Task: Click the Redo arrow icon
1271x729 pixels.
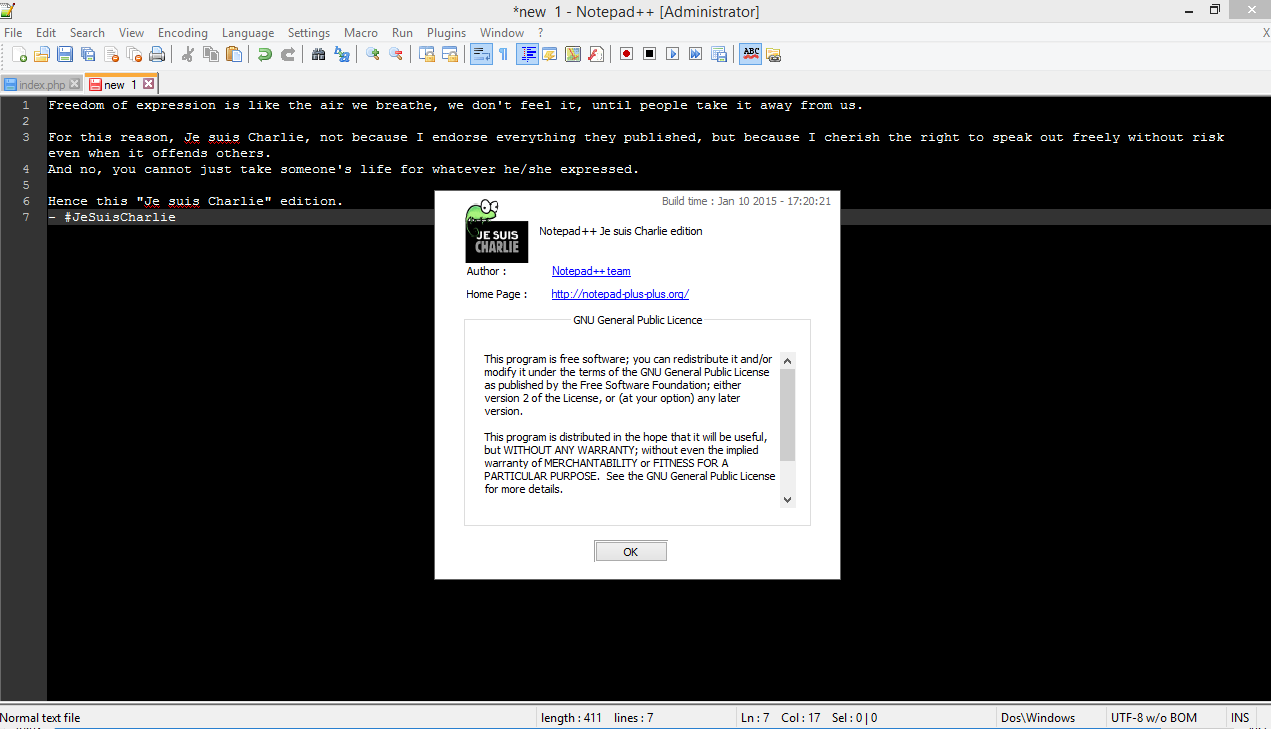Action: coord(287,54)
